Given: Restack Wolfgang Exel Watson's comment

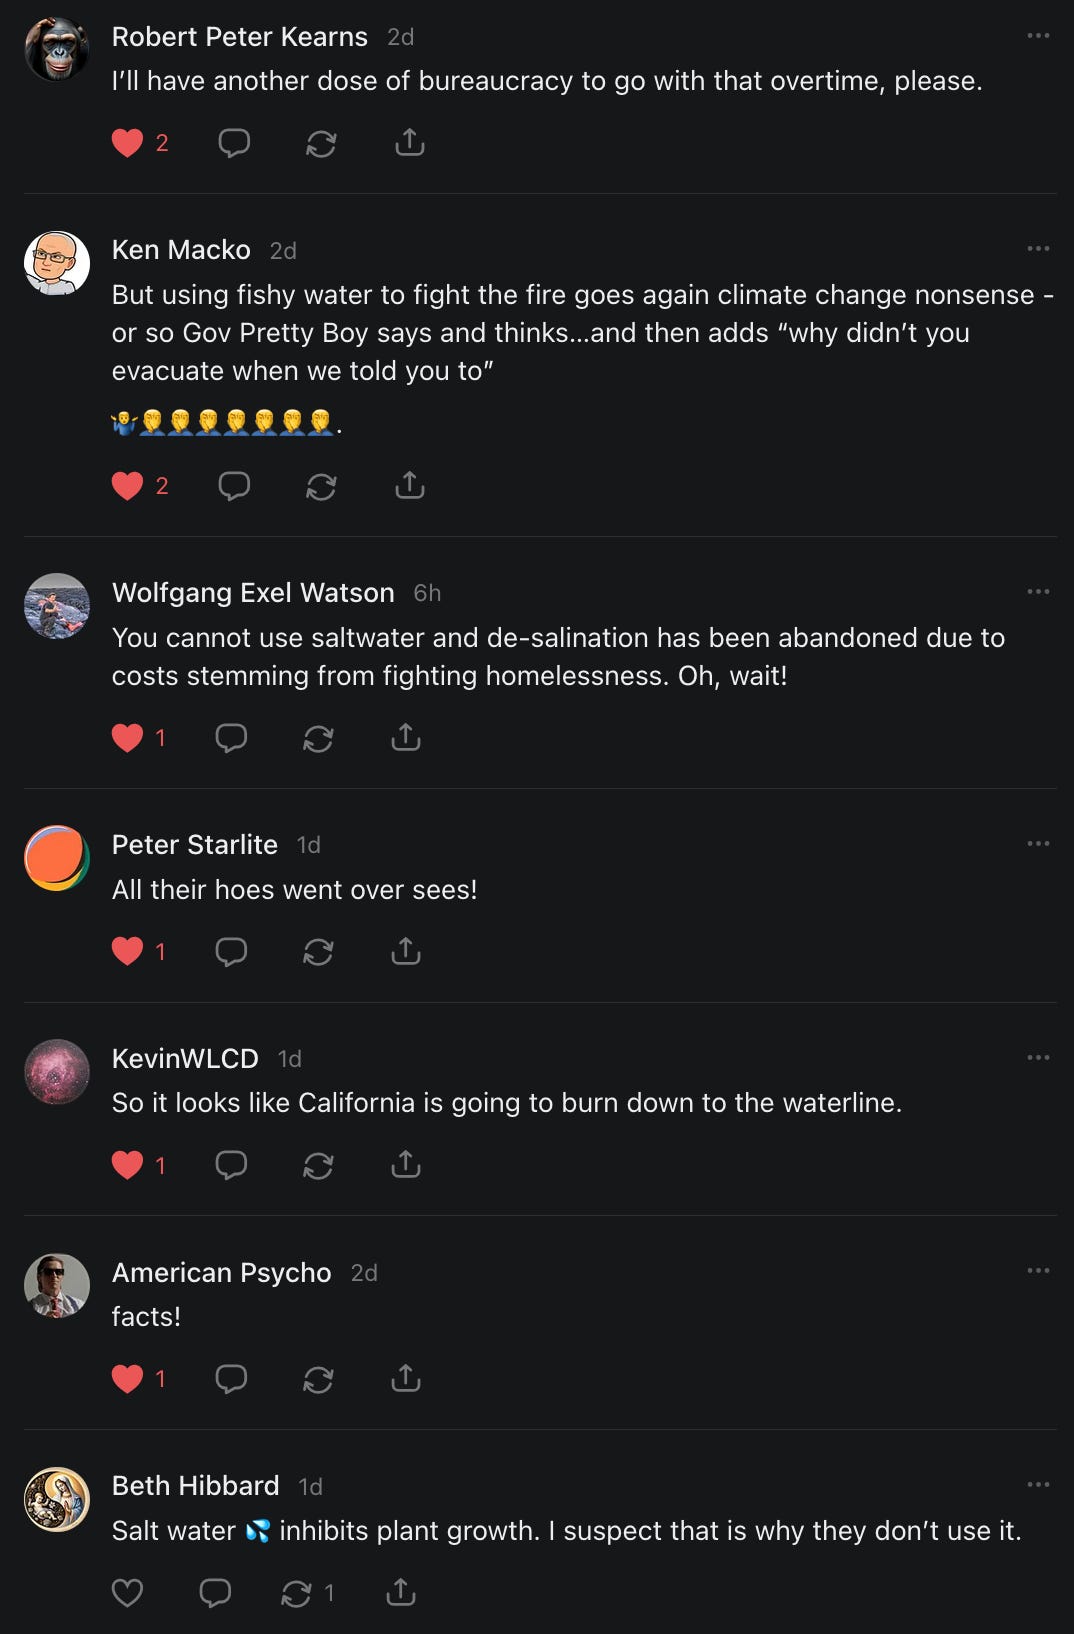Looking at the screenshot, I should 318,738.
